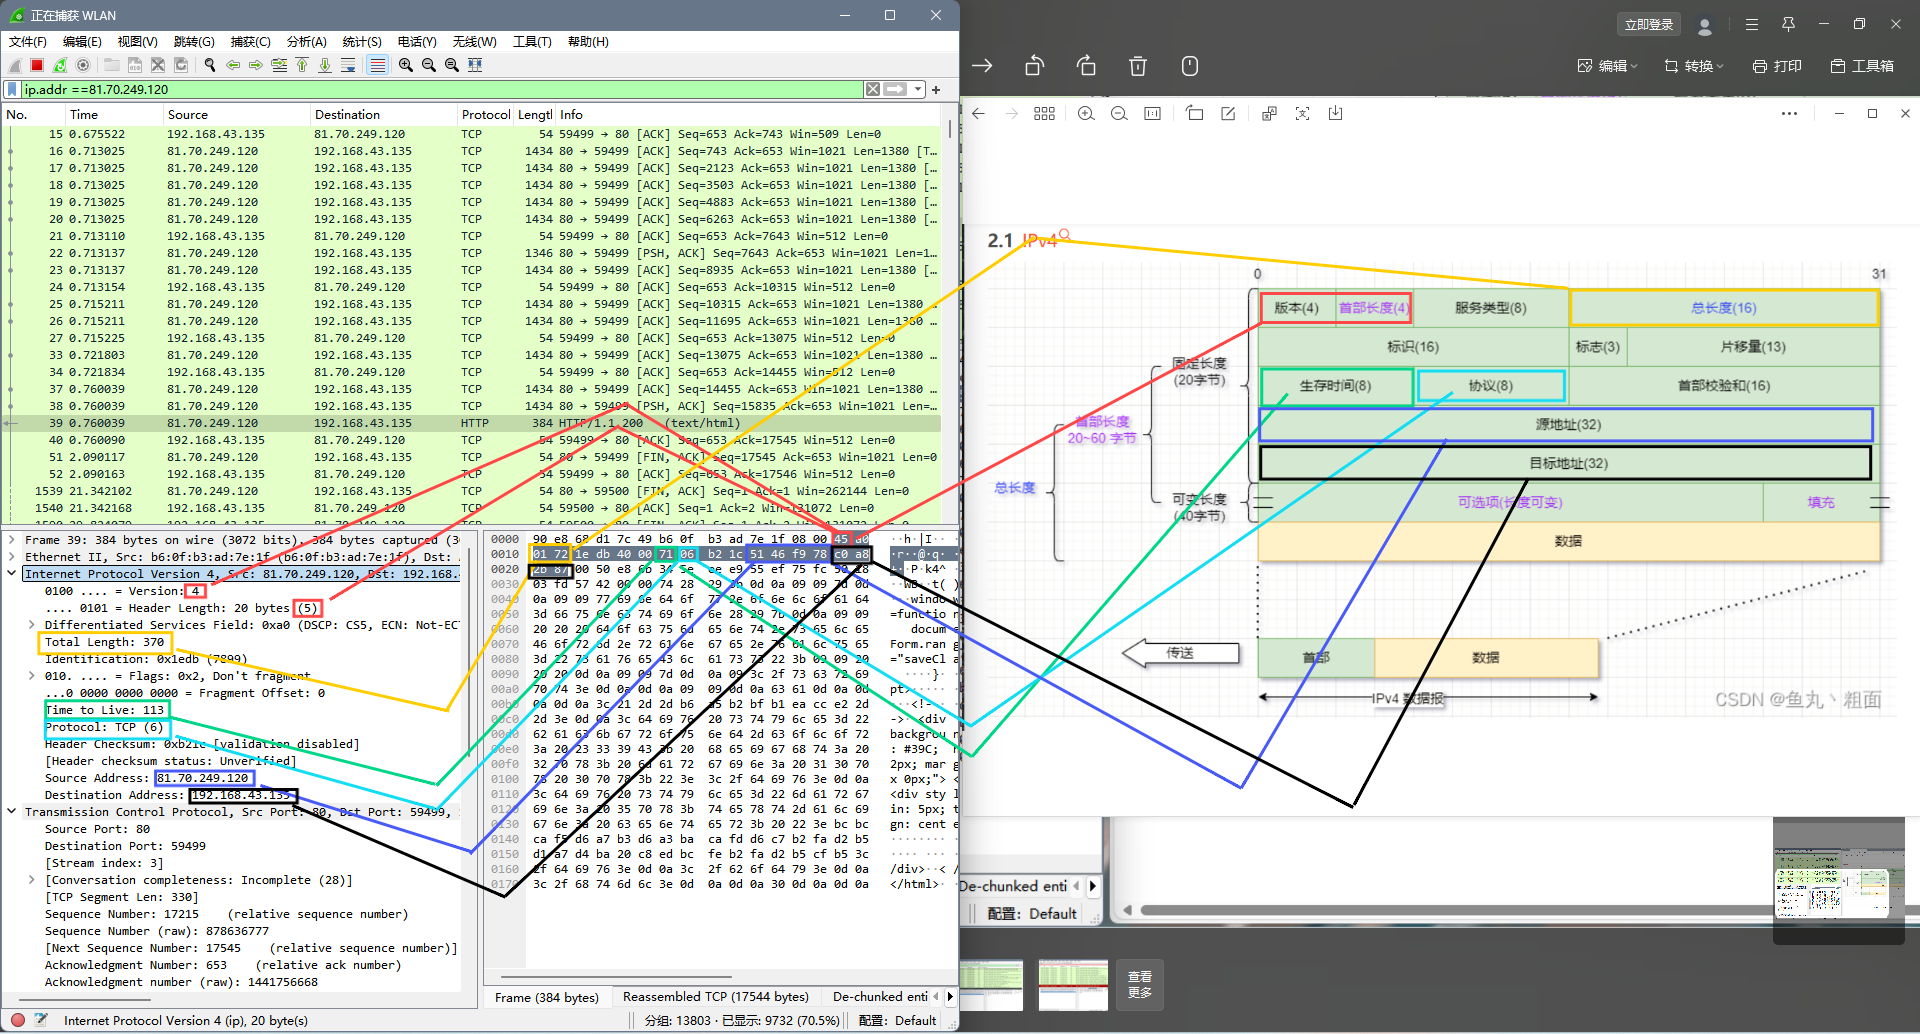The width and height of the screenshot is (1920, 1034).
Task: Zoom out packet text in Wireshark
Action: click(x=429, y=65)
